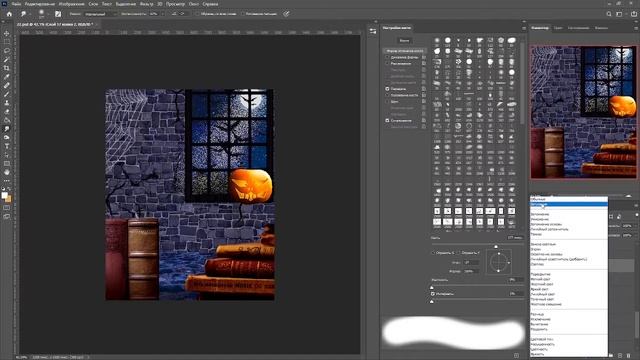Uncheck the 'Сглаживание' checkbox

pyautogui.click(x=387, y=121)
